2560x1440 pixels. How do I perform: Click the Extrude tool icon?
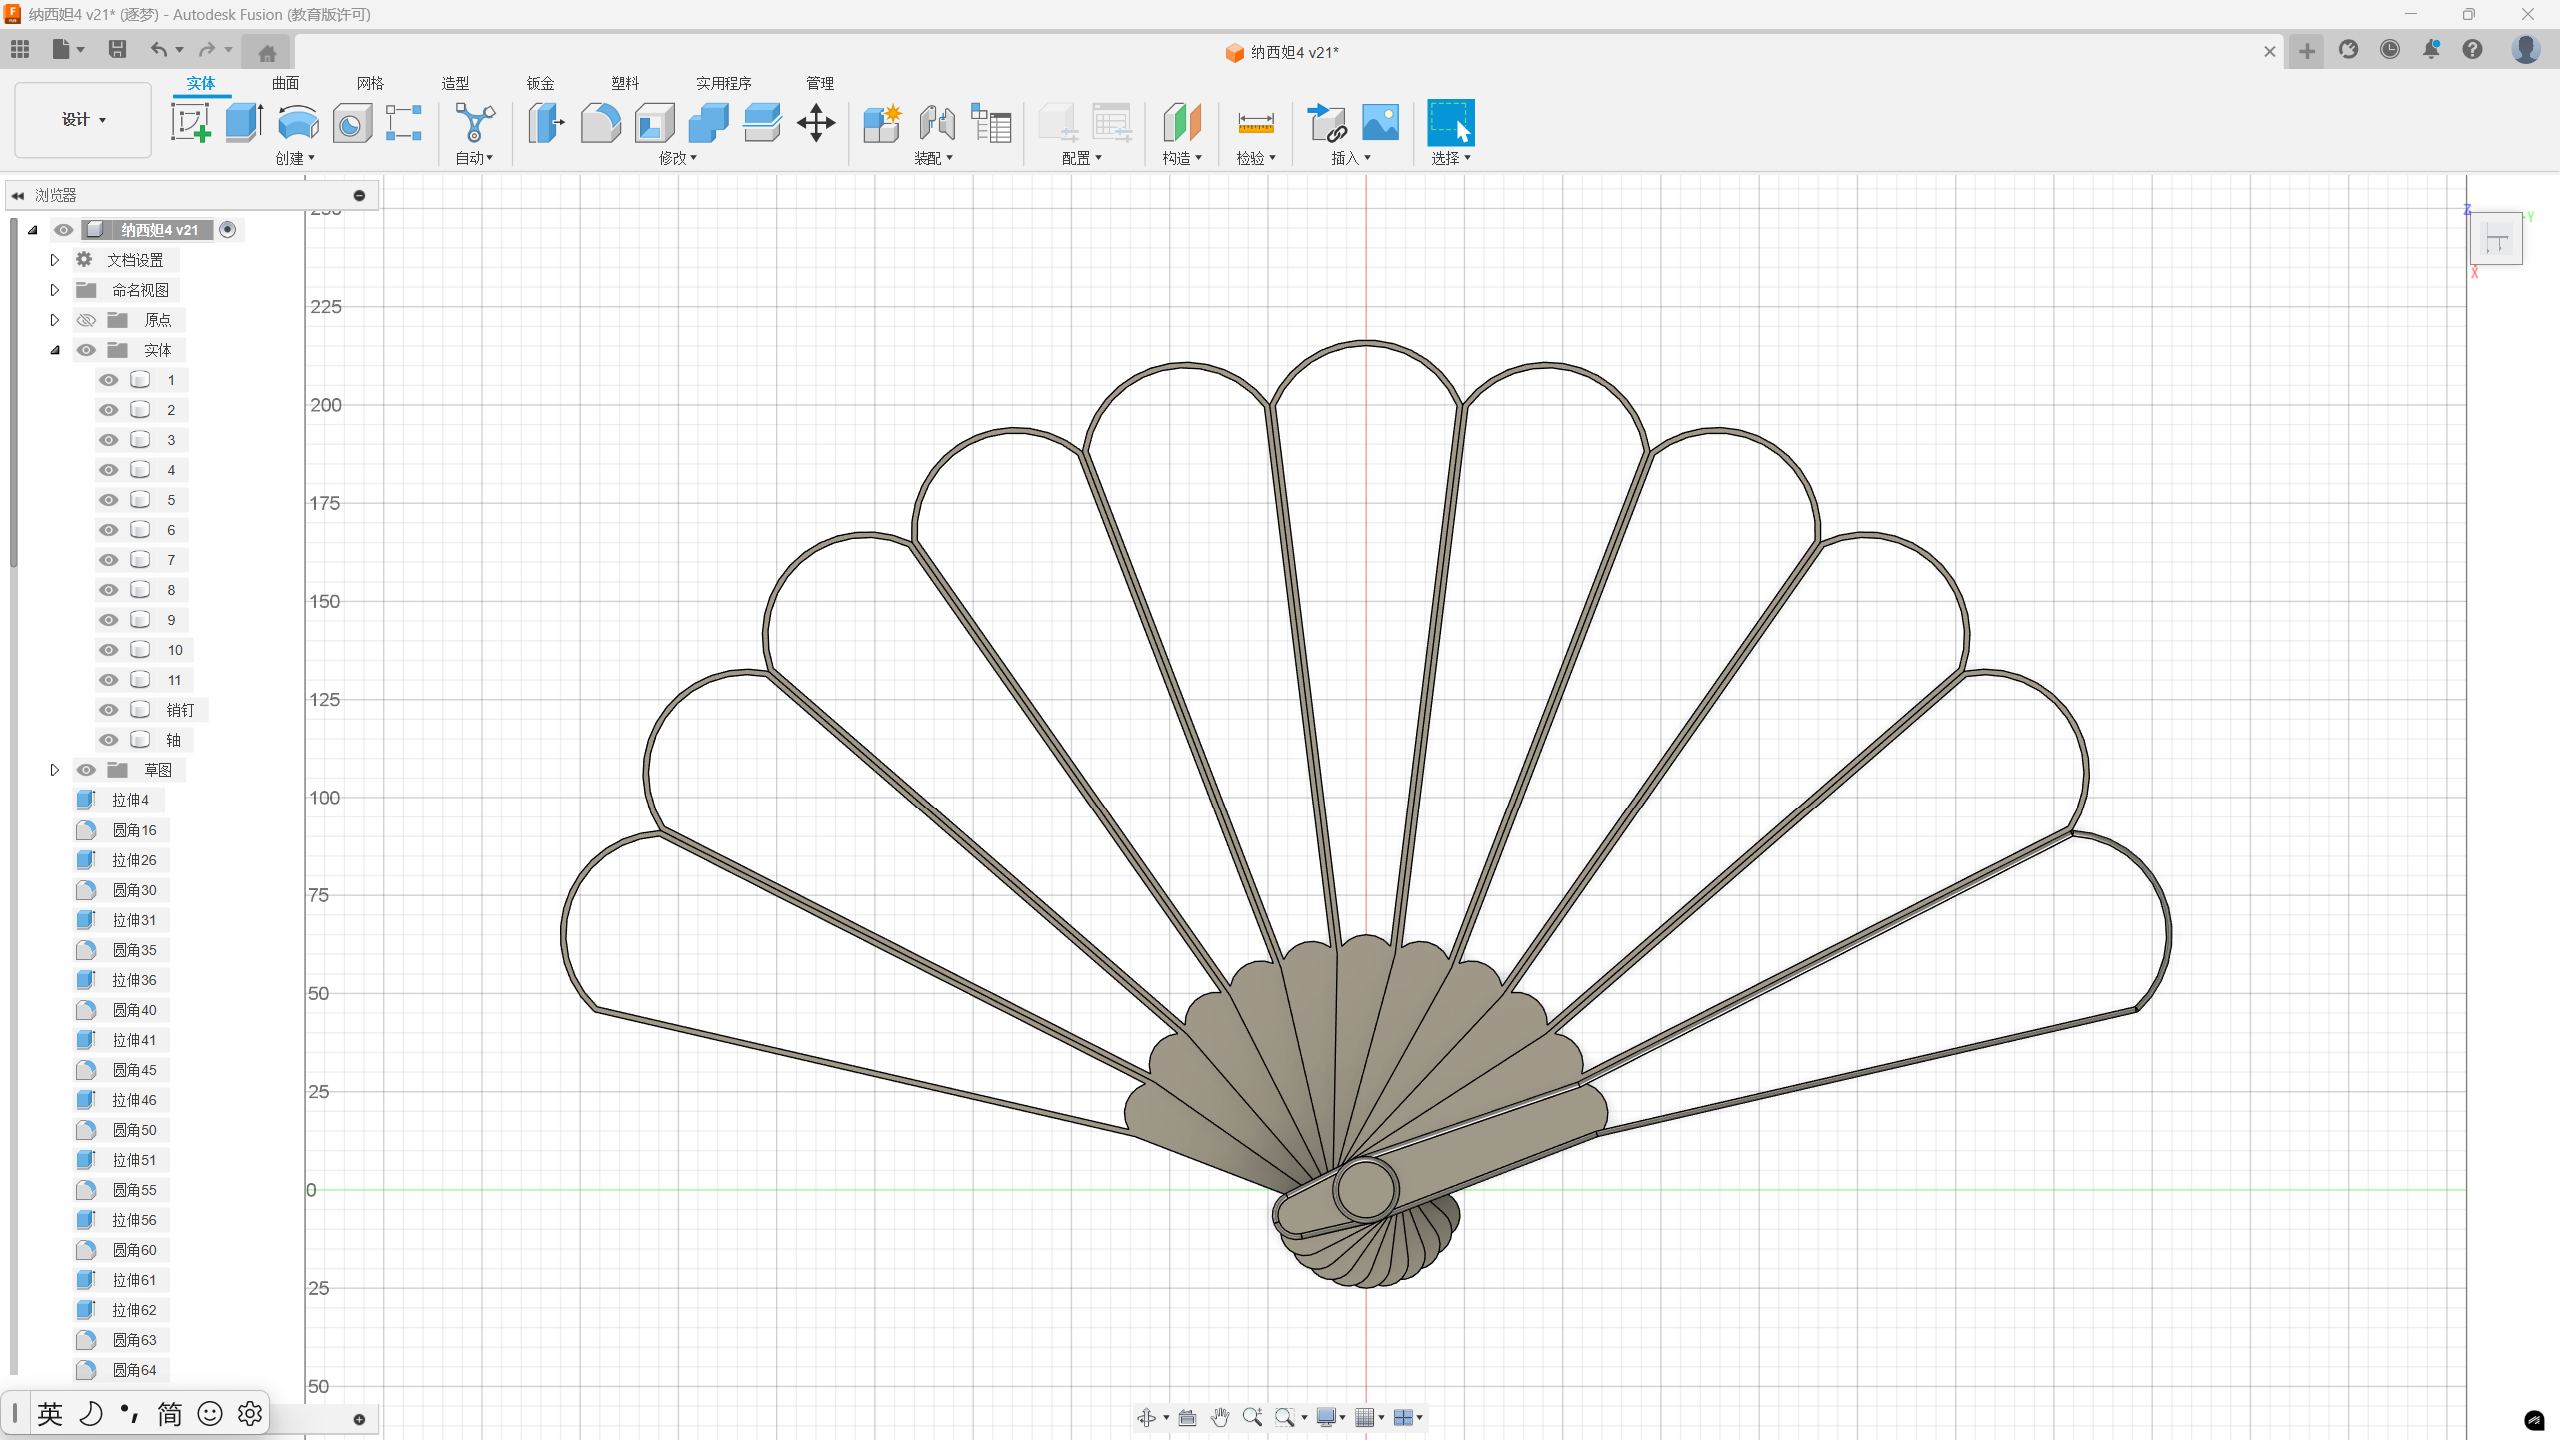point(244,123)
